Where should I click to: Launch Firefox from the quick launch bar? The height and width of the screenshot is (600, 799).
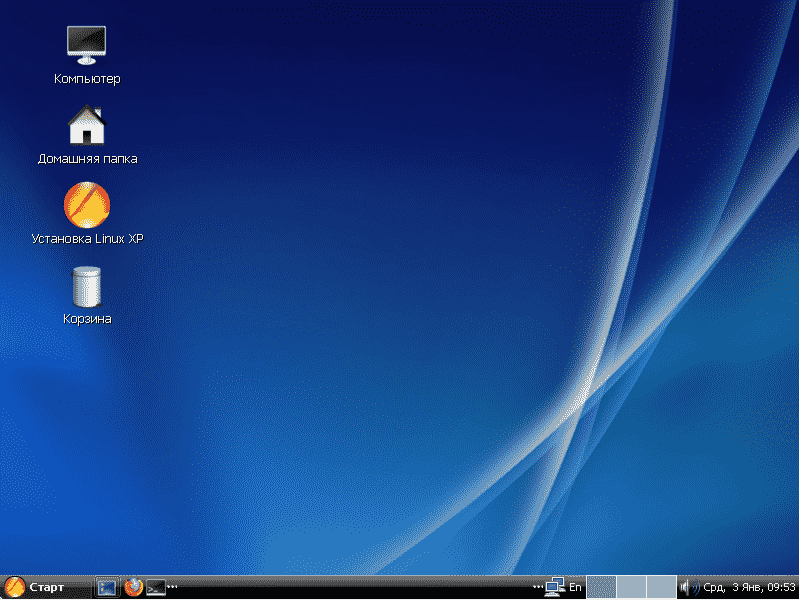pyautogui.click(x=133, y=588)
